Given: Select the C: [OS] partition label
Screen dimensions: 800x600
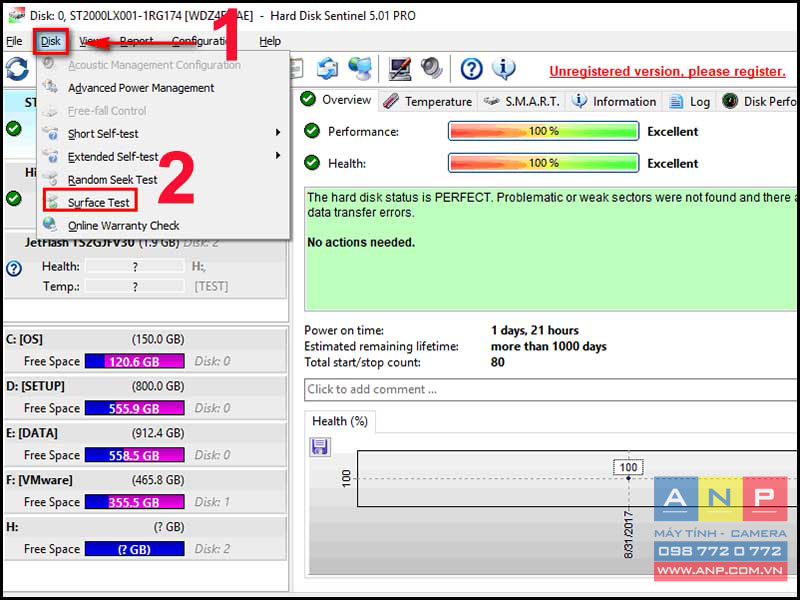Looking at the screenshot, I should pyautogui.click(x=24, y=339).
